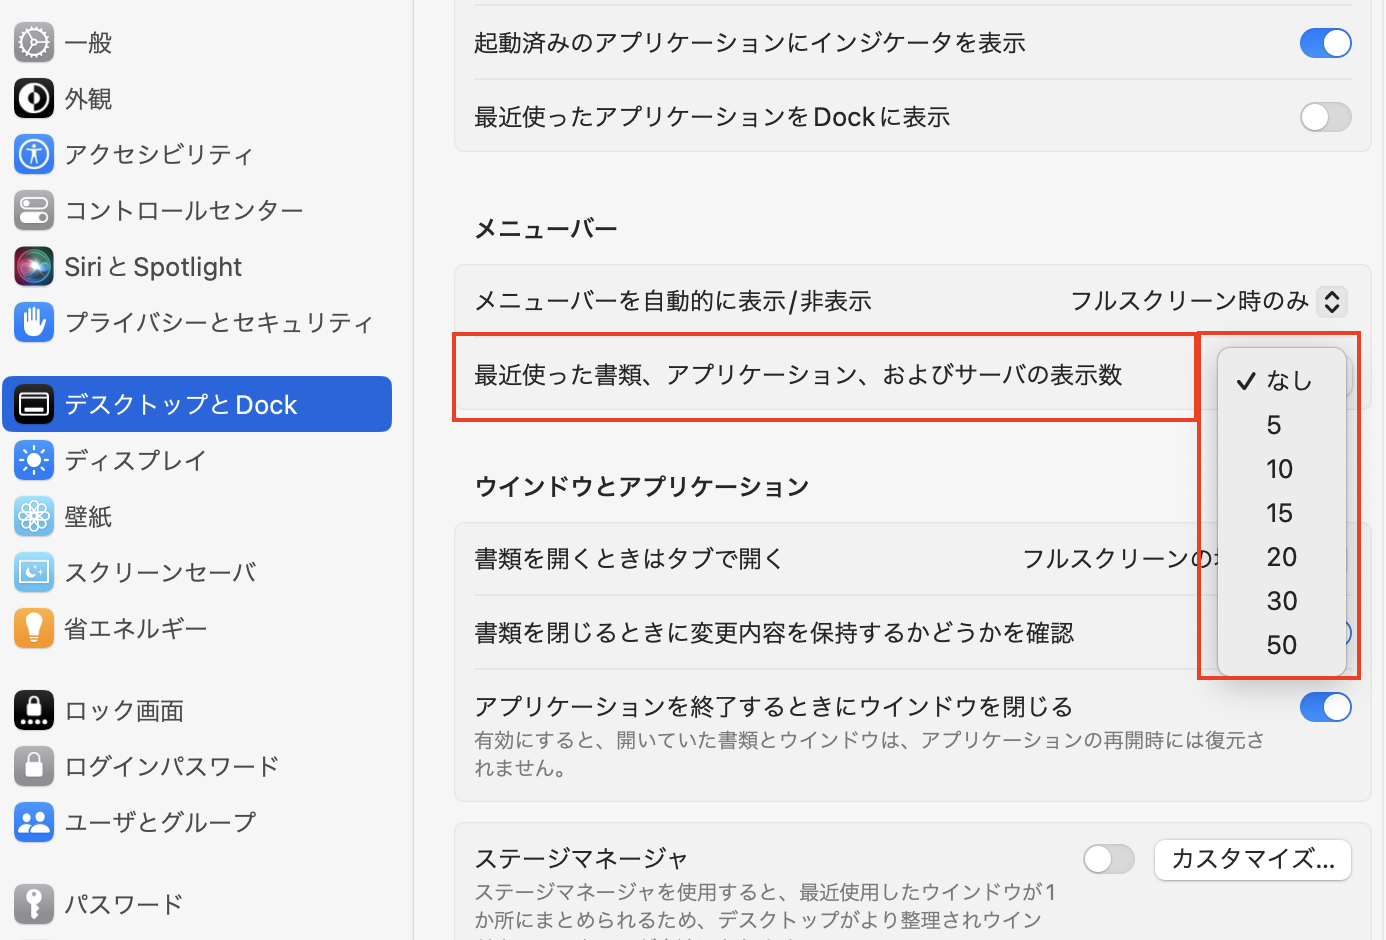
Task: Open the 一般 (General) gear icon
Action: pyautogui.click(x=34, y=42)
